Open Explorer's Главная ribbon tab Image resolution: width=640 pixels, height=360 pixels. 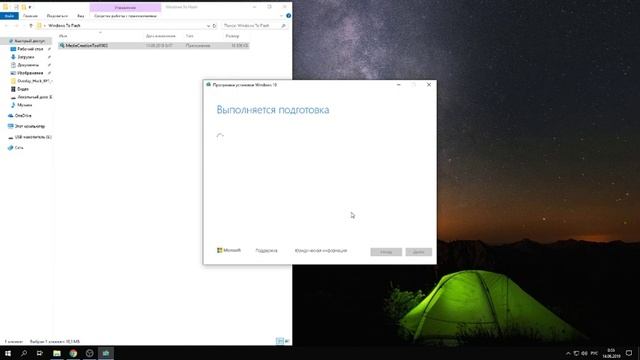(30, 16)
